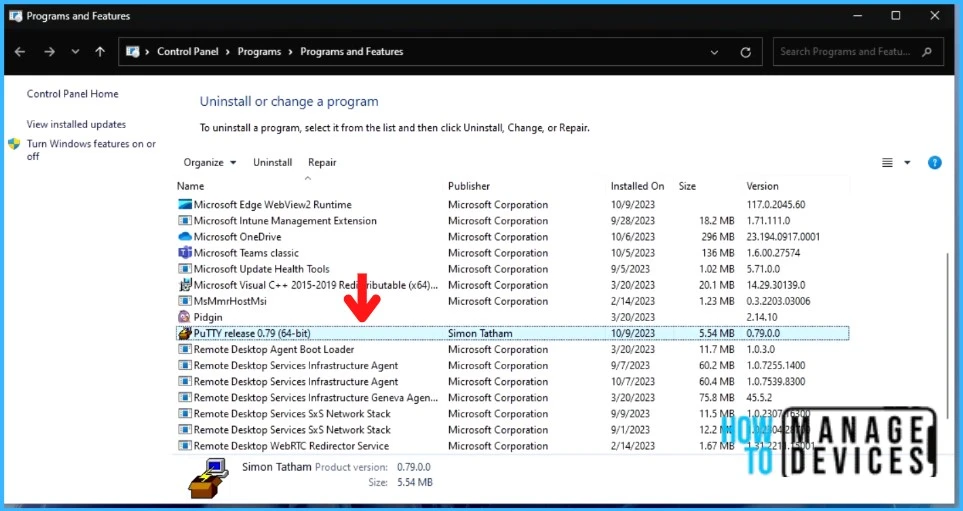Select the MsMmrHostMsi icon
This screenshot has height=511, width=963.
[185, 301]
